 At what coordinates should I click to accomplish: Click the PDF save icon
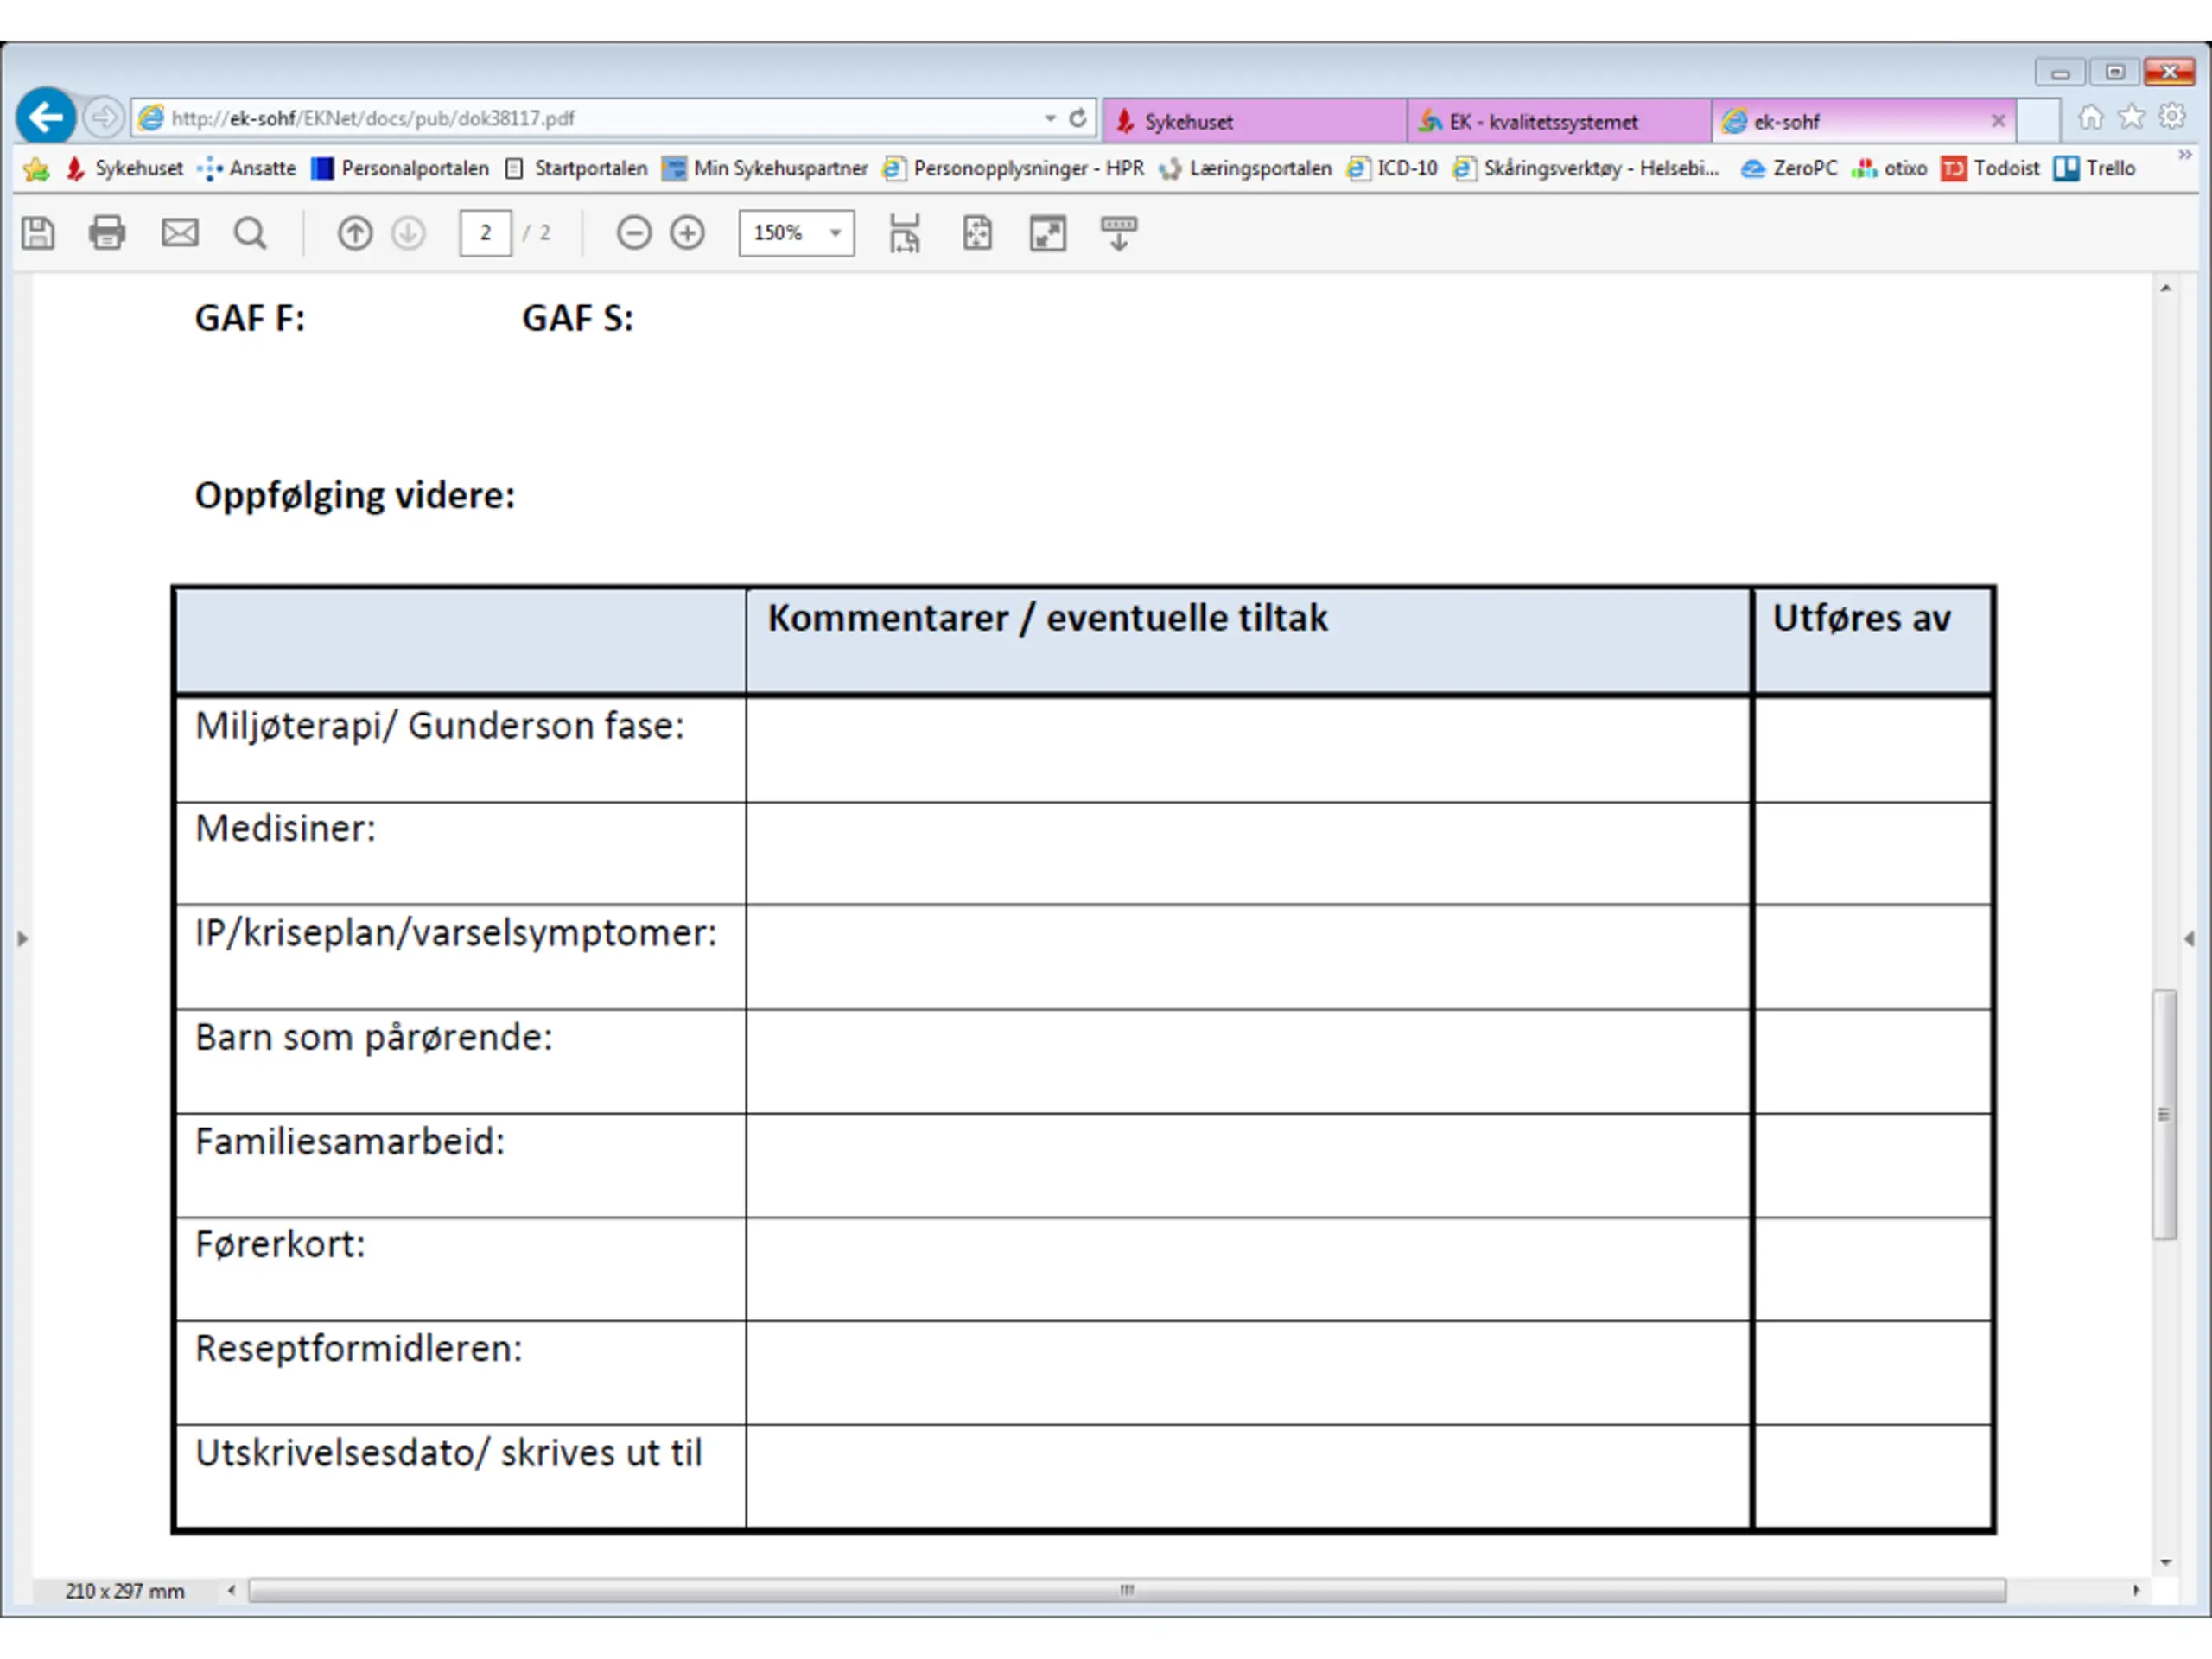coord(38,233)
